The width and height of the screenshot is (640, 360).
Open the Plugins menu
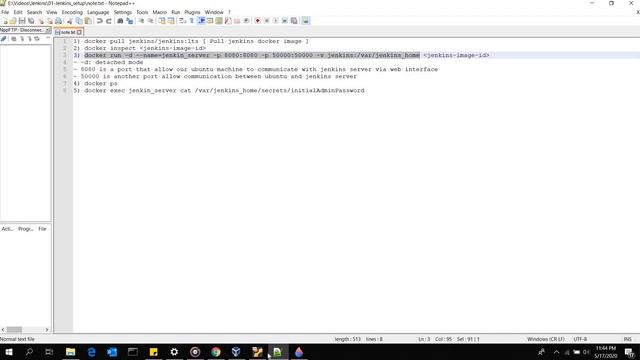[192, 12]
